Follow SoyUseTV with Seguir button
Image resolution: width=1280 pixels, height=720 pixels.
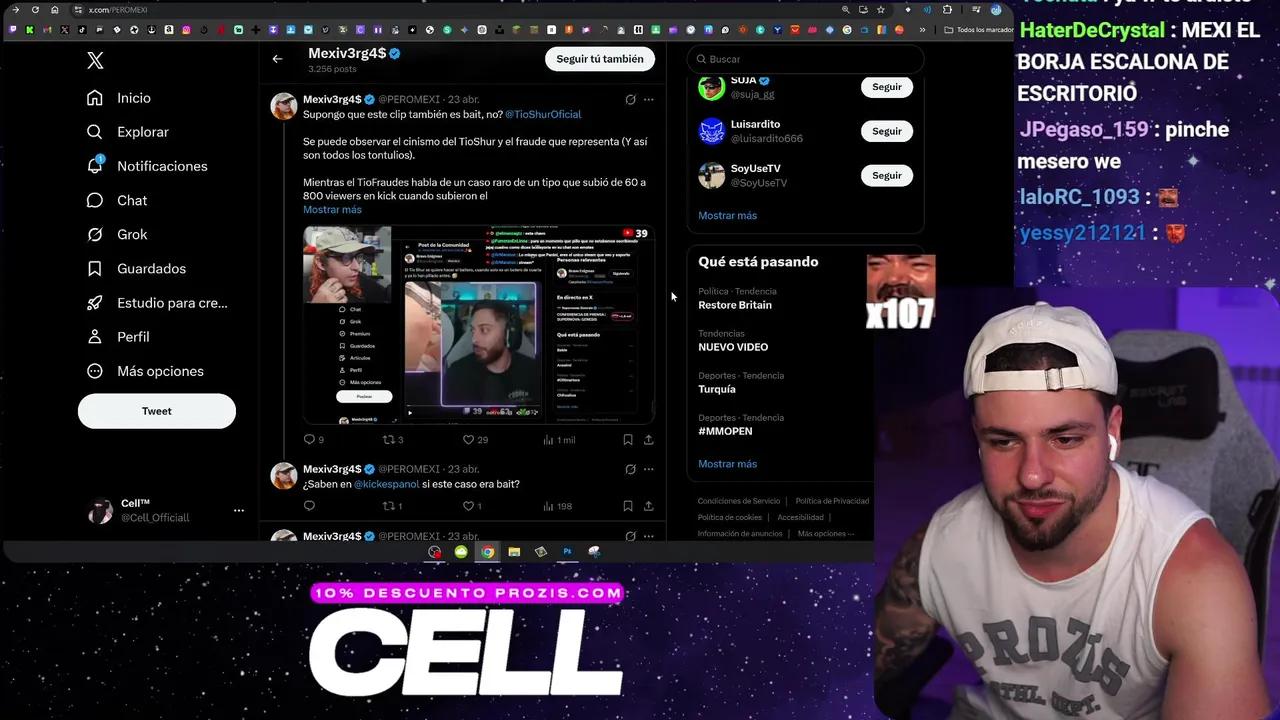click(x=887, y=175)
